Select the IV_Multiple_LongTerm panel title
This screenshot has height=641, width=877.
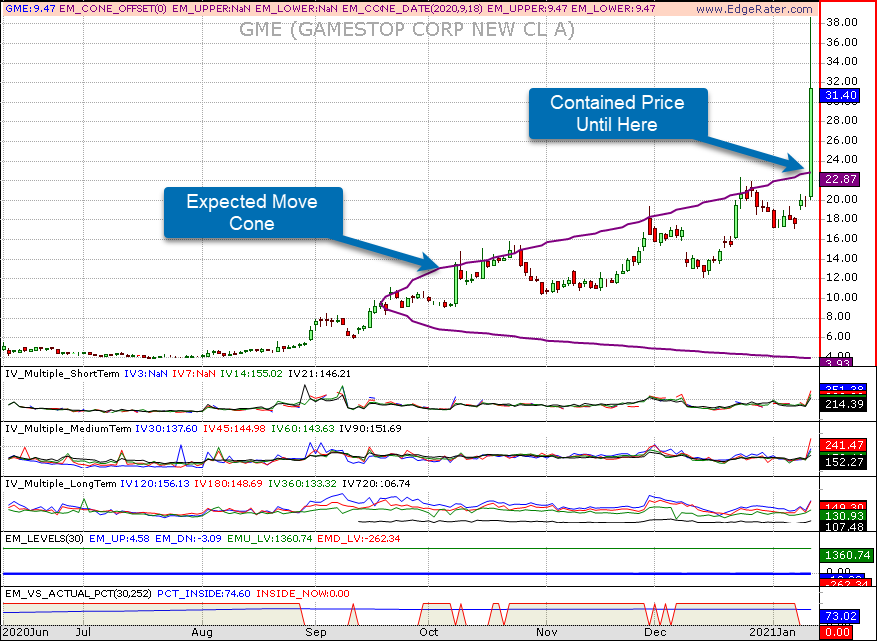coord(60,484)
